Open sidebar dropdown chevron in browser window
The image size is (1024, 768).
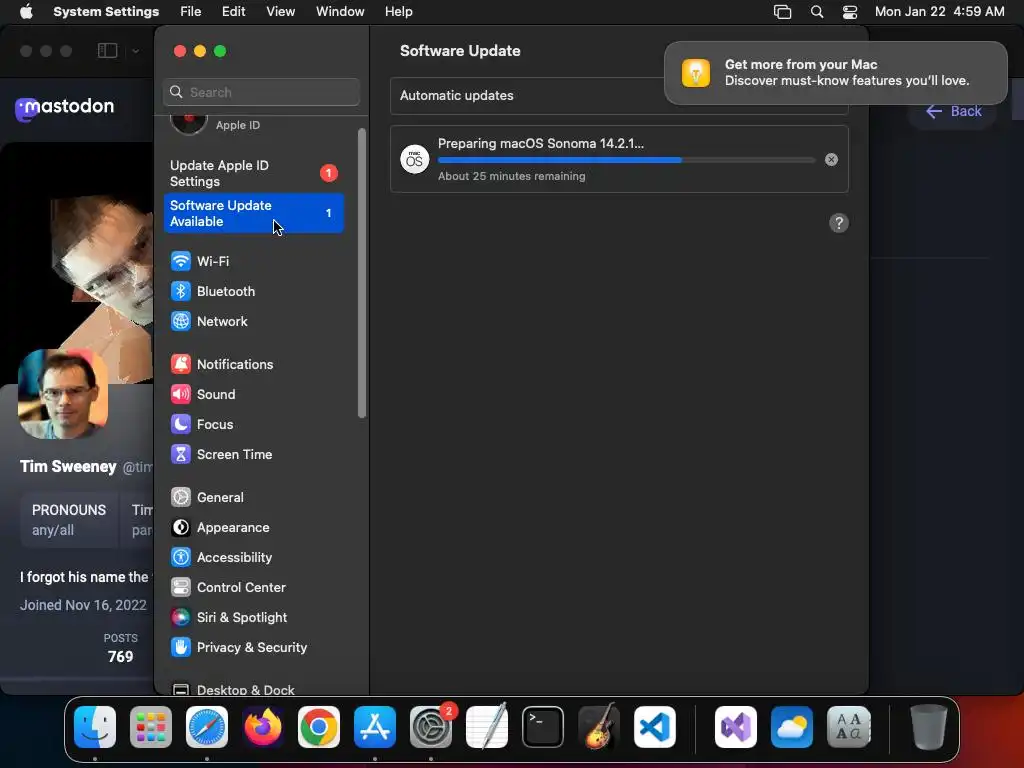coord(135,51)
